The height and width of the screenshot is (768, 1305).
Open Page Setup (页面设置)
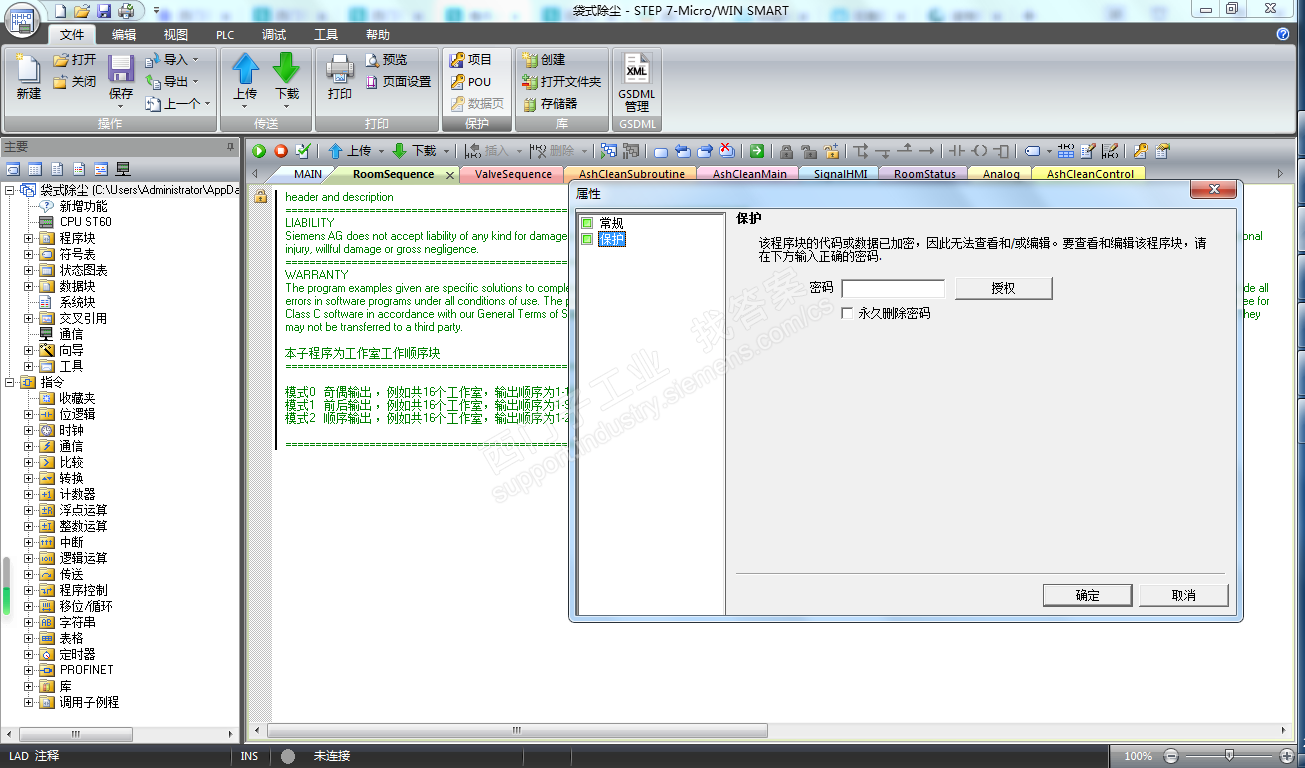click(398, 82)
